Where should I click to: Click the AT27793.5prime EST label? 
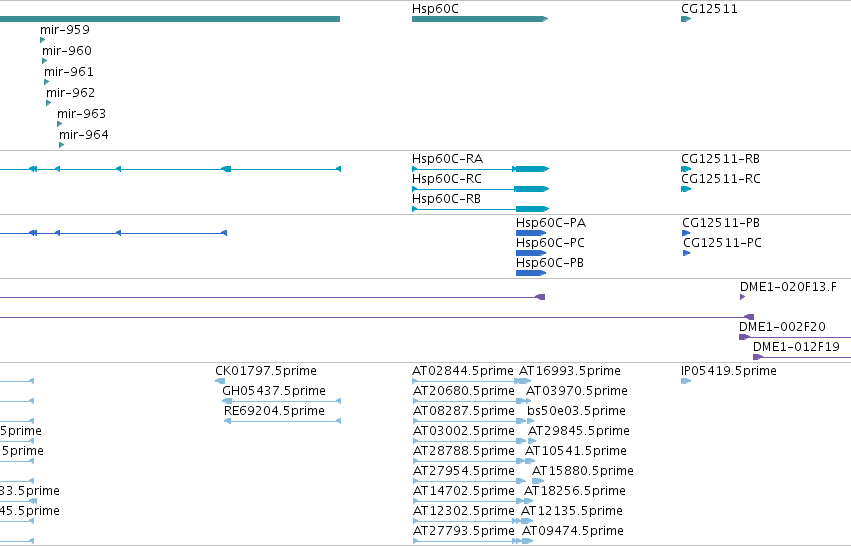pyautogui.click(x=463, y=532)
